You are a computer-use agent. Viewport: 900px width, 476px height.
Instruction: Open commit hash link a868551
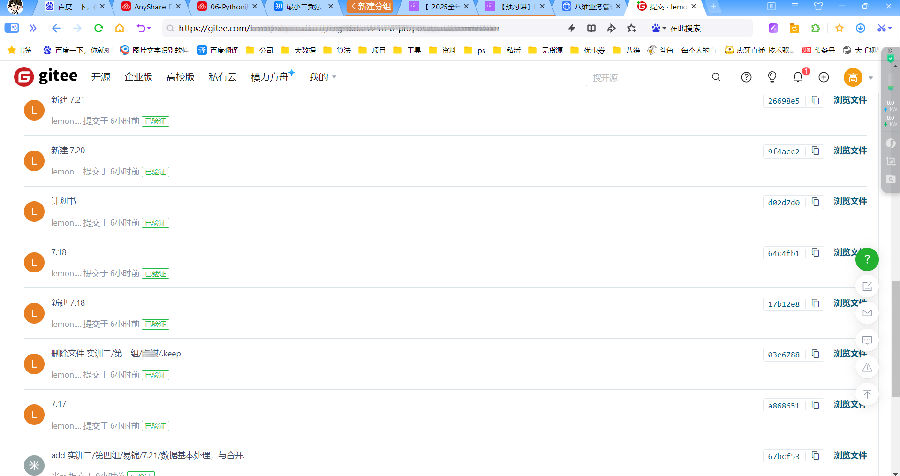pos(782,405)
